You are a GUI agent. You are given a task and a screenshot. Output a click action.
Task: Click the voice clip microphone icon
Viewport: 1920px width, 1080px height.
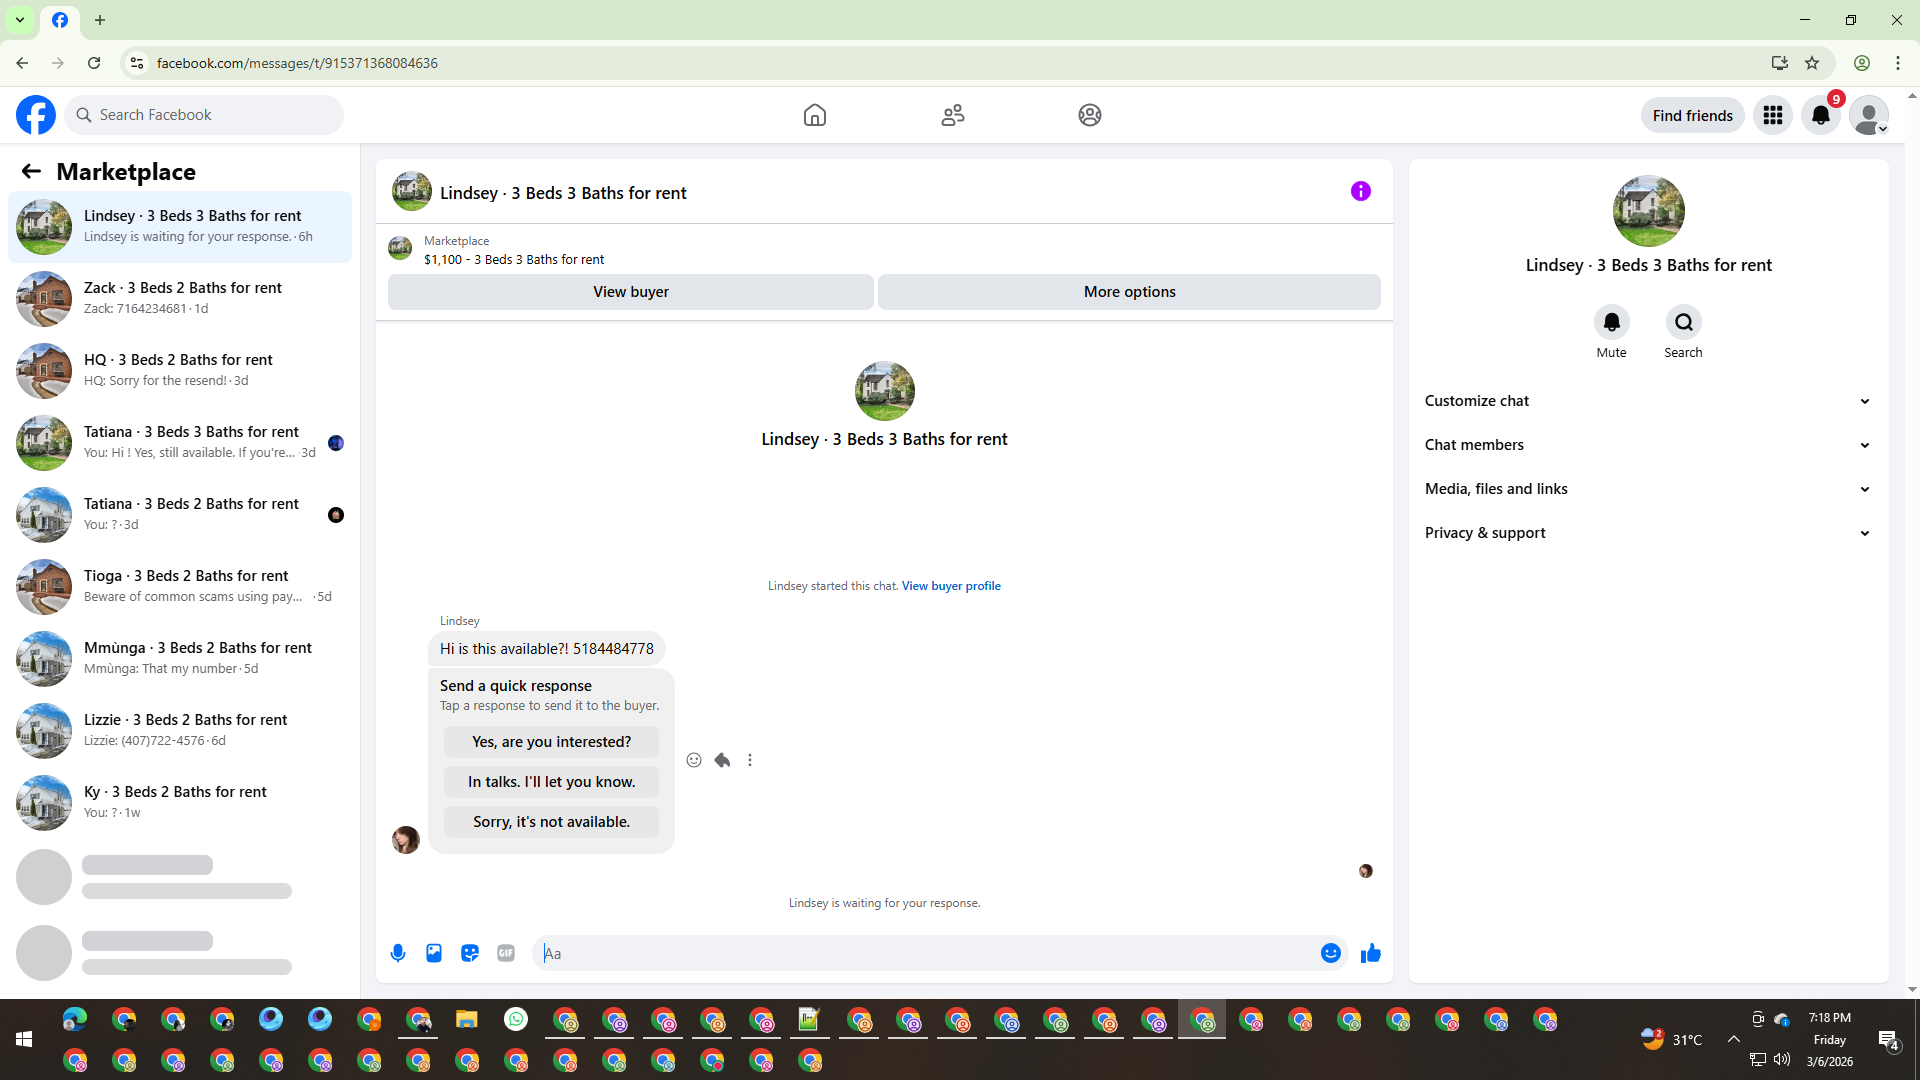pyautogui.click(x=398, y=953)
